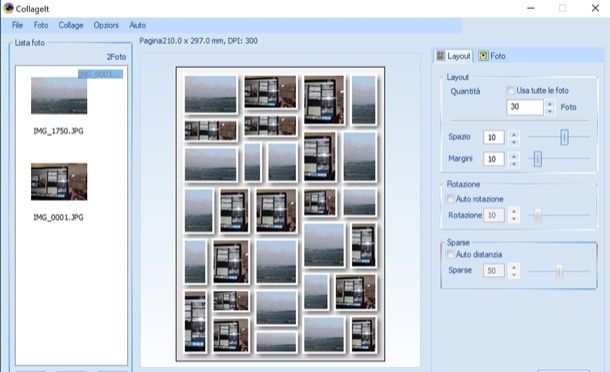Toggle Auto rotazione checkbox
This screenshot has width=610, height=372.
coord(450,199)
